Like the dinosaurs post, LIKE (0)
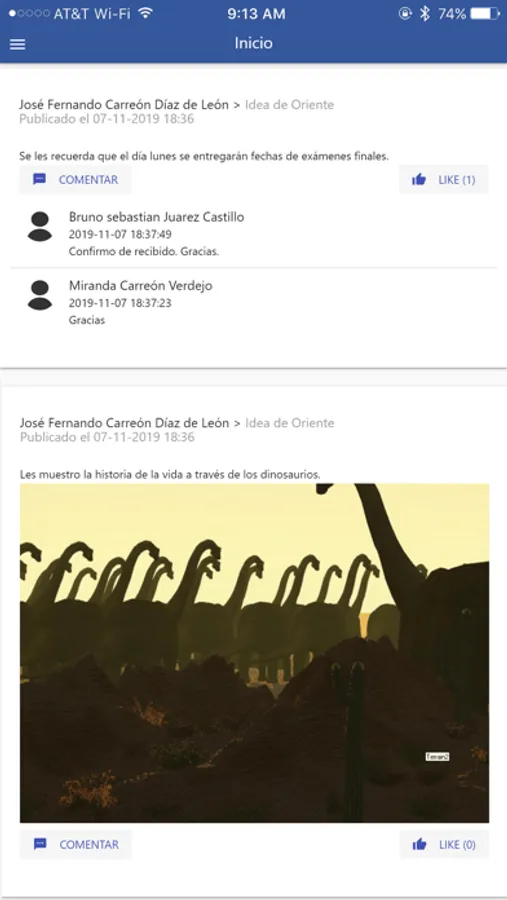Screen dimensions: 507x900 444,844
